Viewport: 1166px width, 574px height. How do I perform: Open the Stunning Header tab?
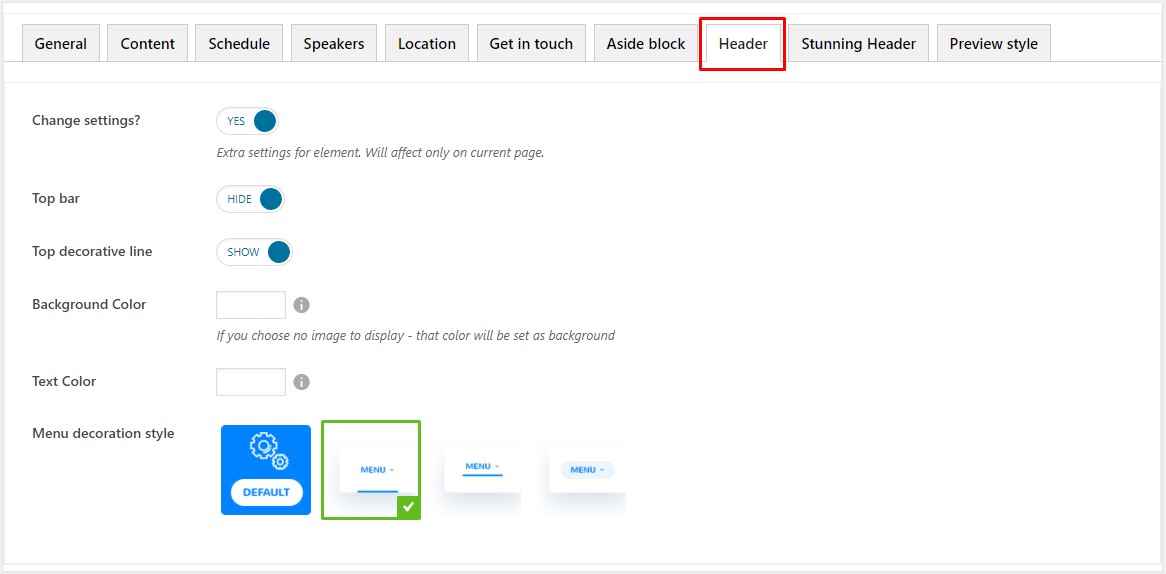tap(858, 44)
